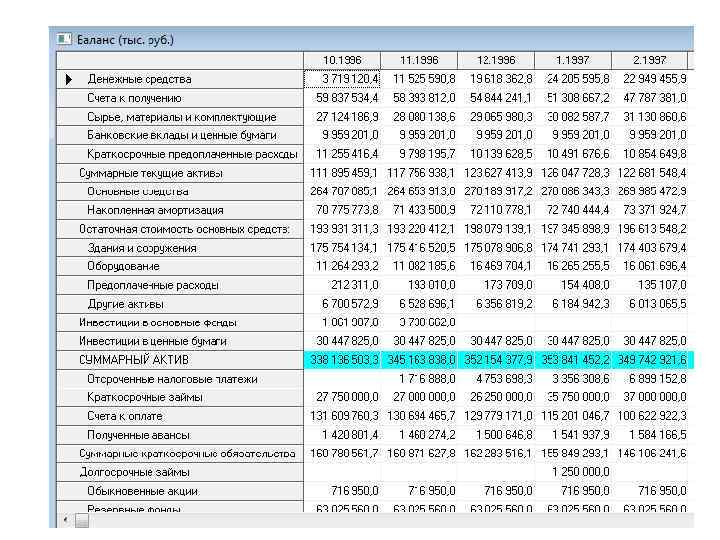Select the Инвестиции в ценные бумаги row

180,341
